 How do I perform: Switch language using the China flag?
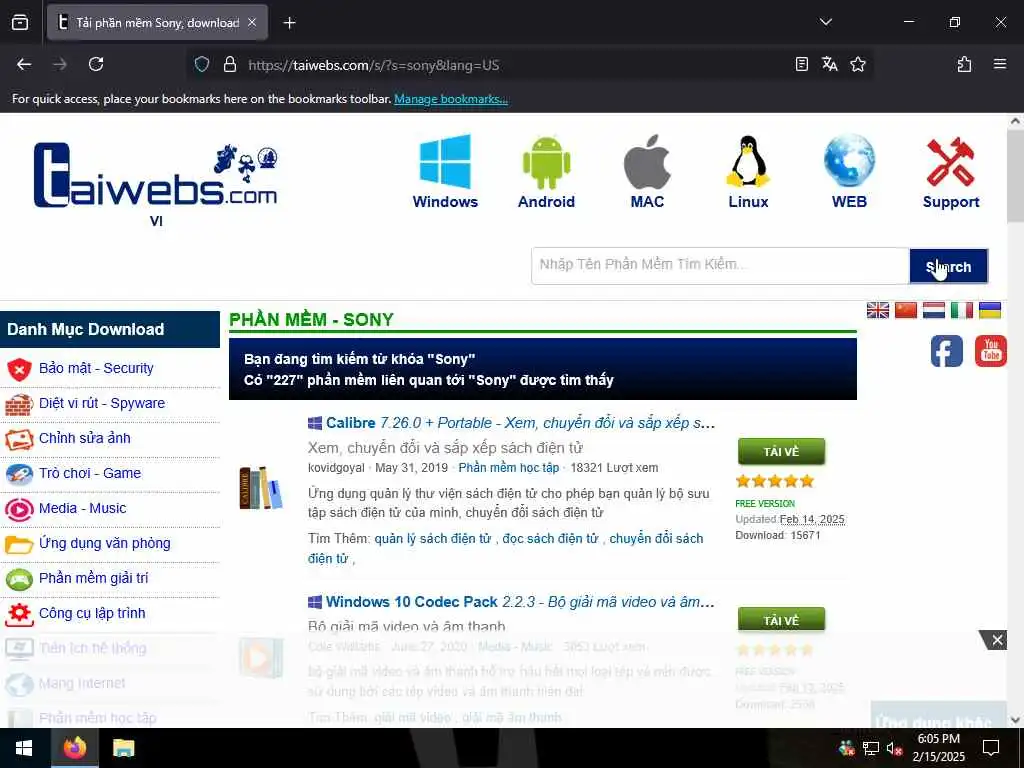coord(906,310)
